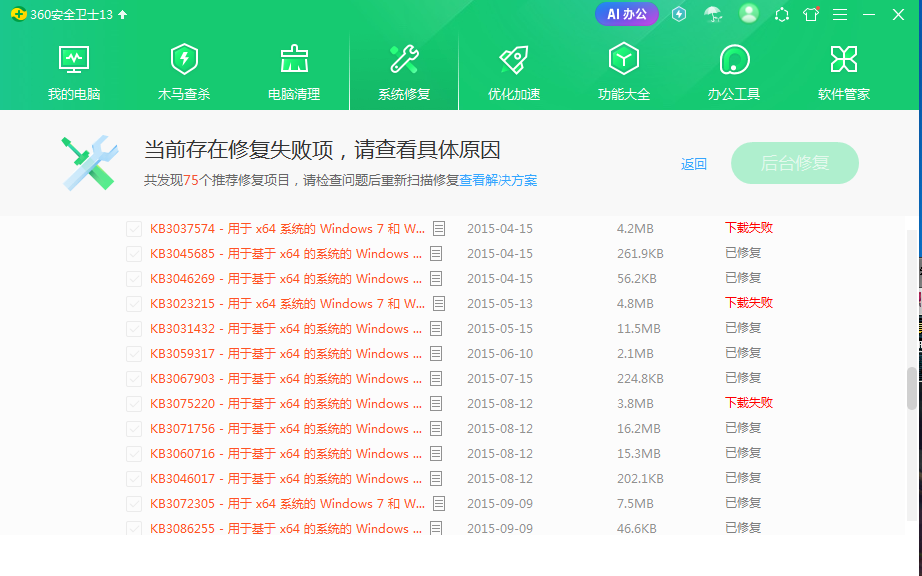This screenshot has height=576, width=922.
Task: Switch to 办公工具 tab
Action: [734, 70]
